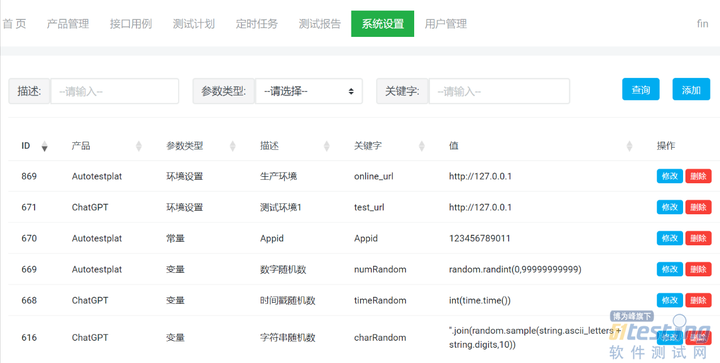Go to the 首页 tab
The height and width of the screenshot is (363, 720).
(x=14, y=24)
